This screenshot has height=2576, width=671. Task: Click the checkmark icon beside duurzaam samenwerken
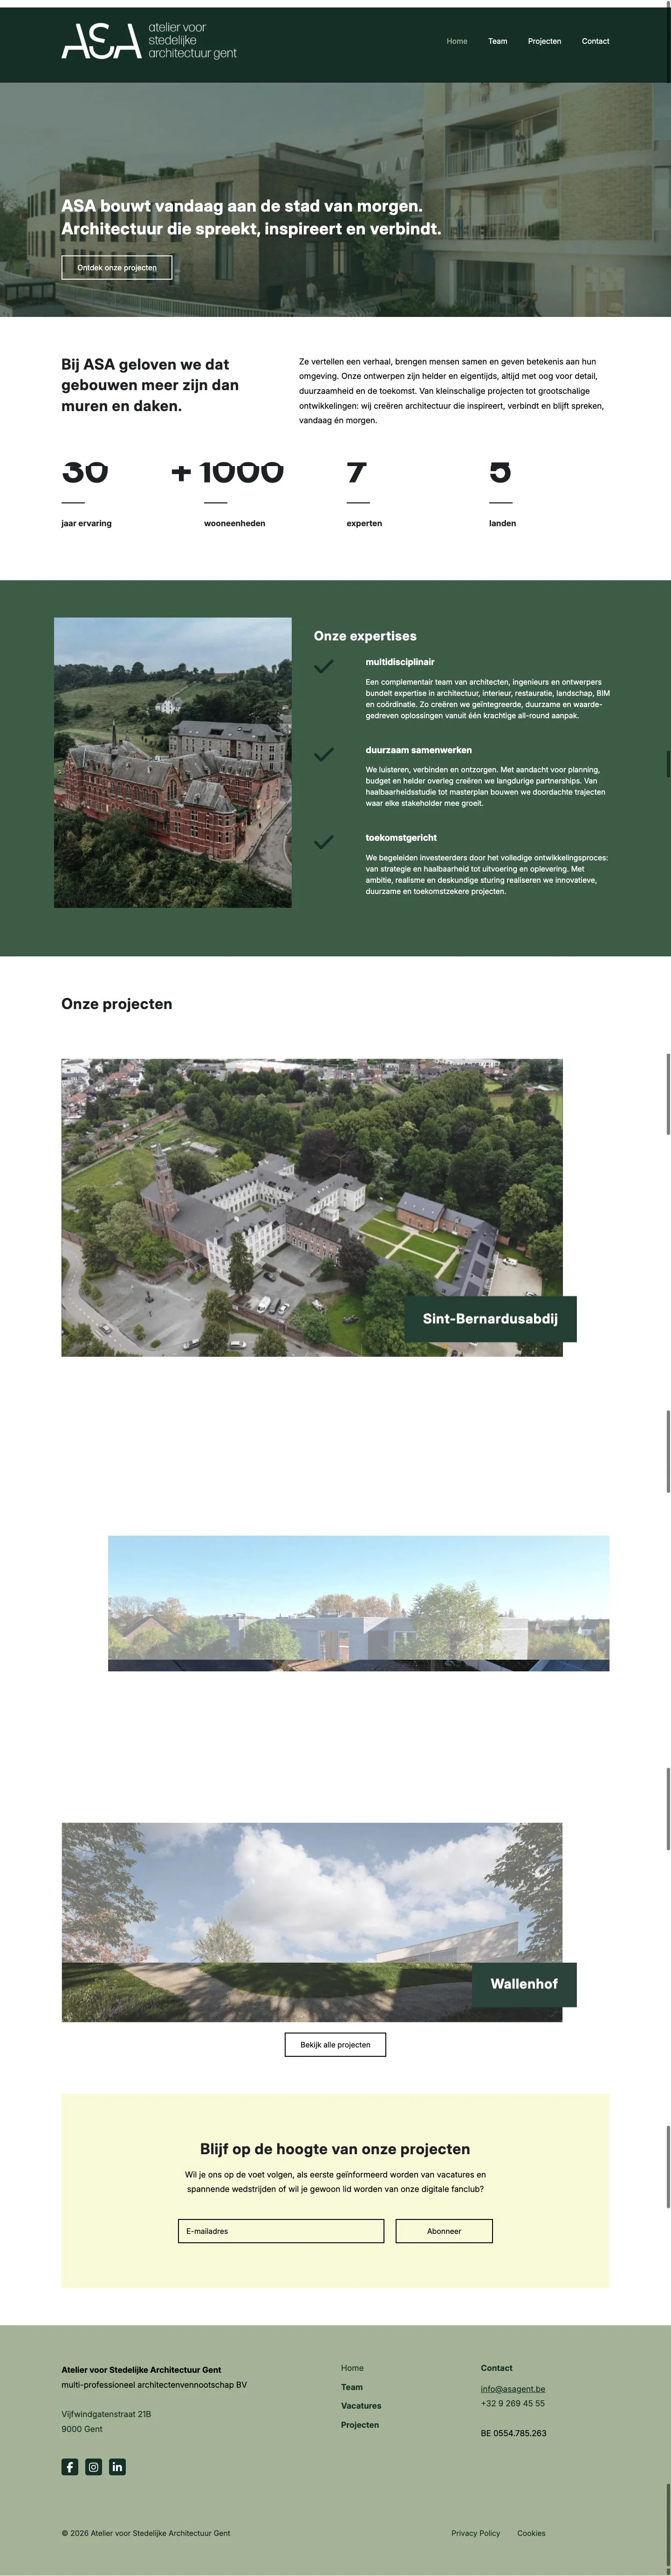324,755
